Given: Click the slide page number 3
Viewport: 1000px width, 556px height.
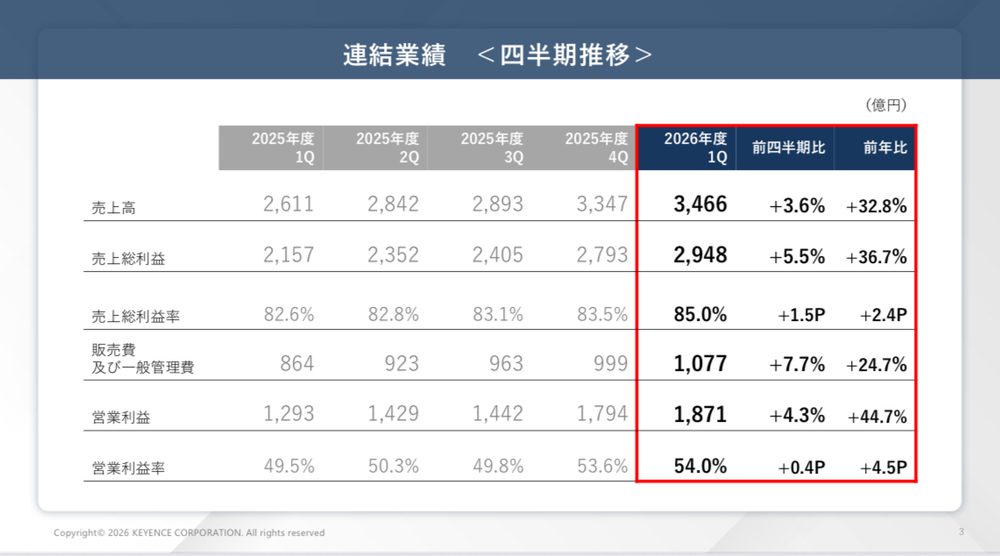Looking at the screenshot, I should tap(961, 531).
